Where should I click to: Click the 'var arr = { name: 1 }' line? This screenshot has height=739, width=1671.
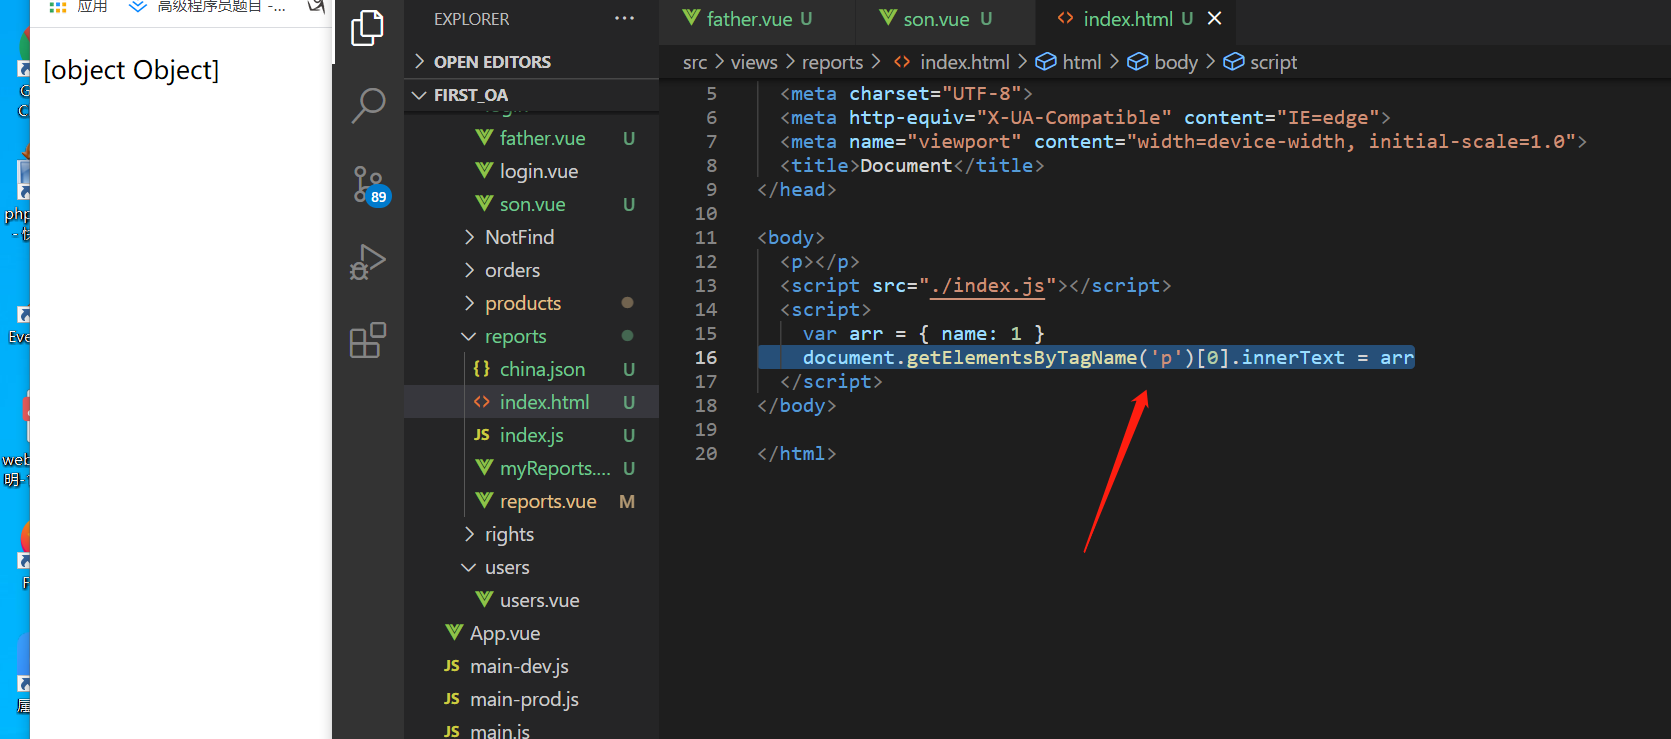point(923,334)
